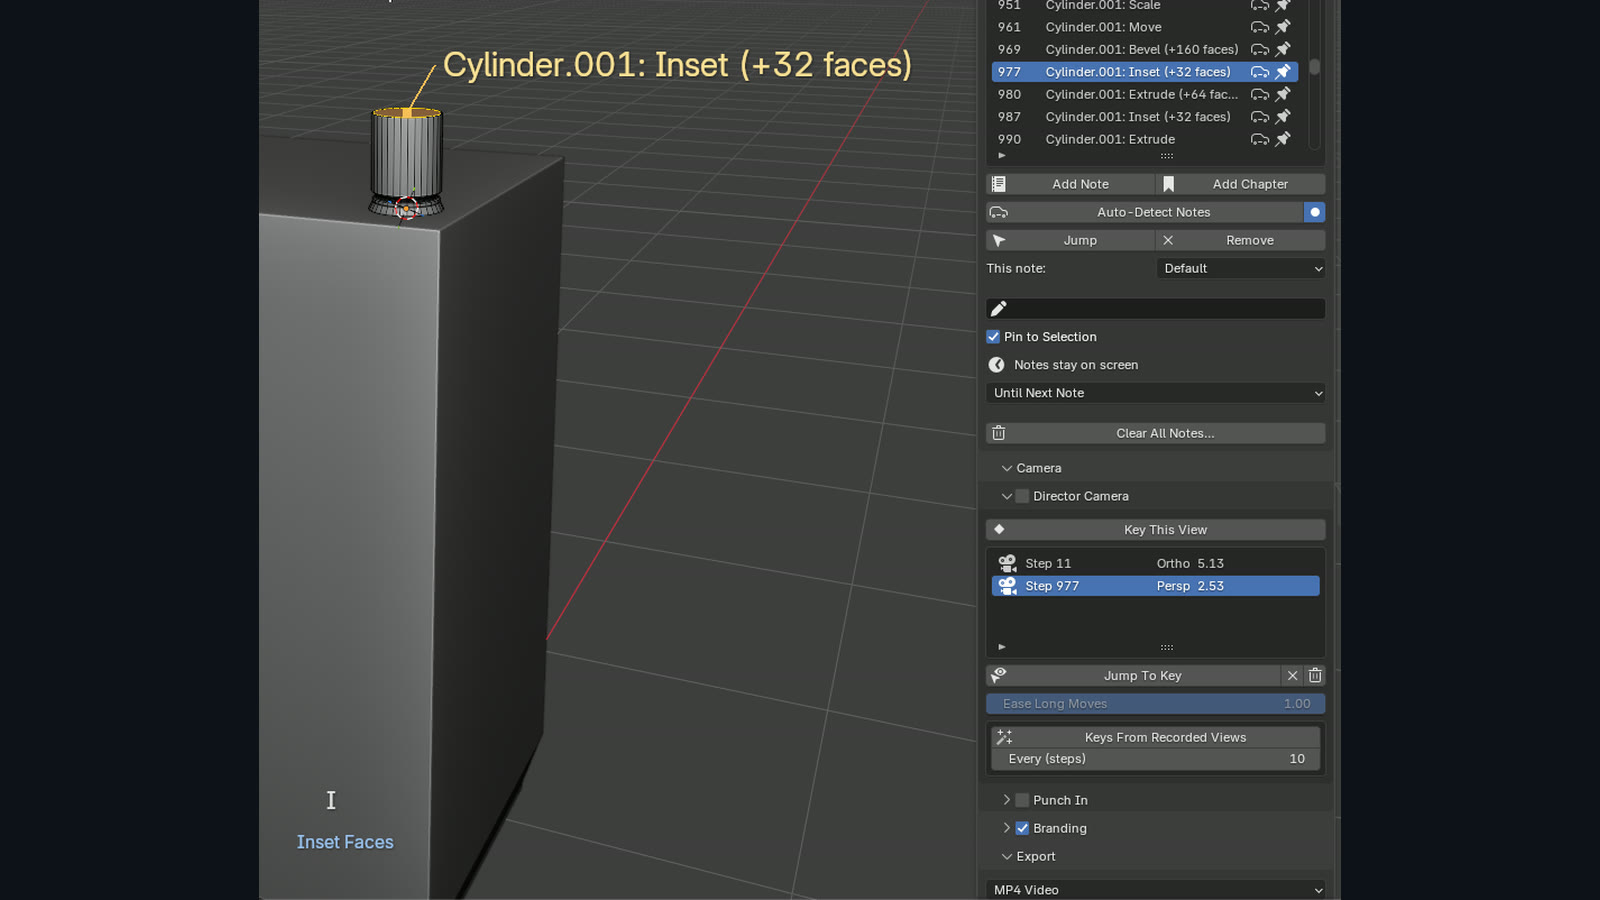Click the pin icon on step 961 row
Image resolution: width=1600 pixels, height=900 pixels.
pos(1283,27)
